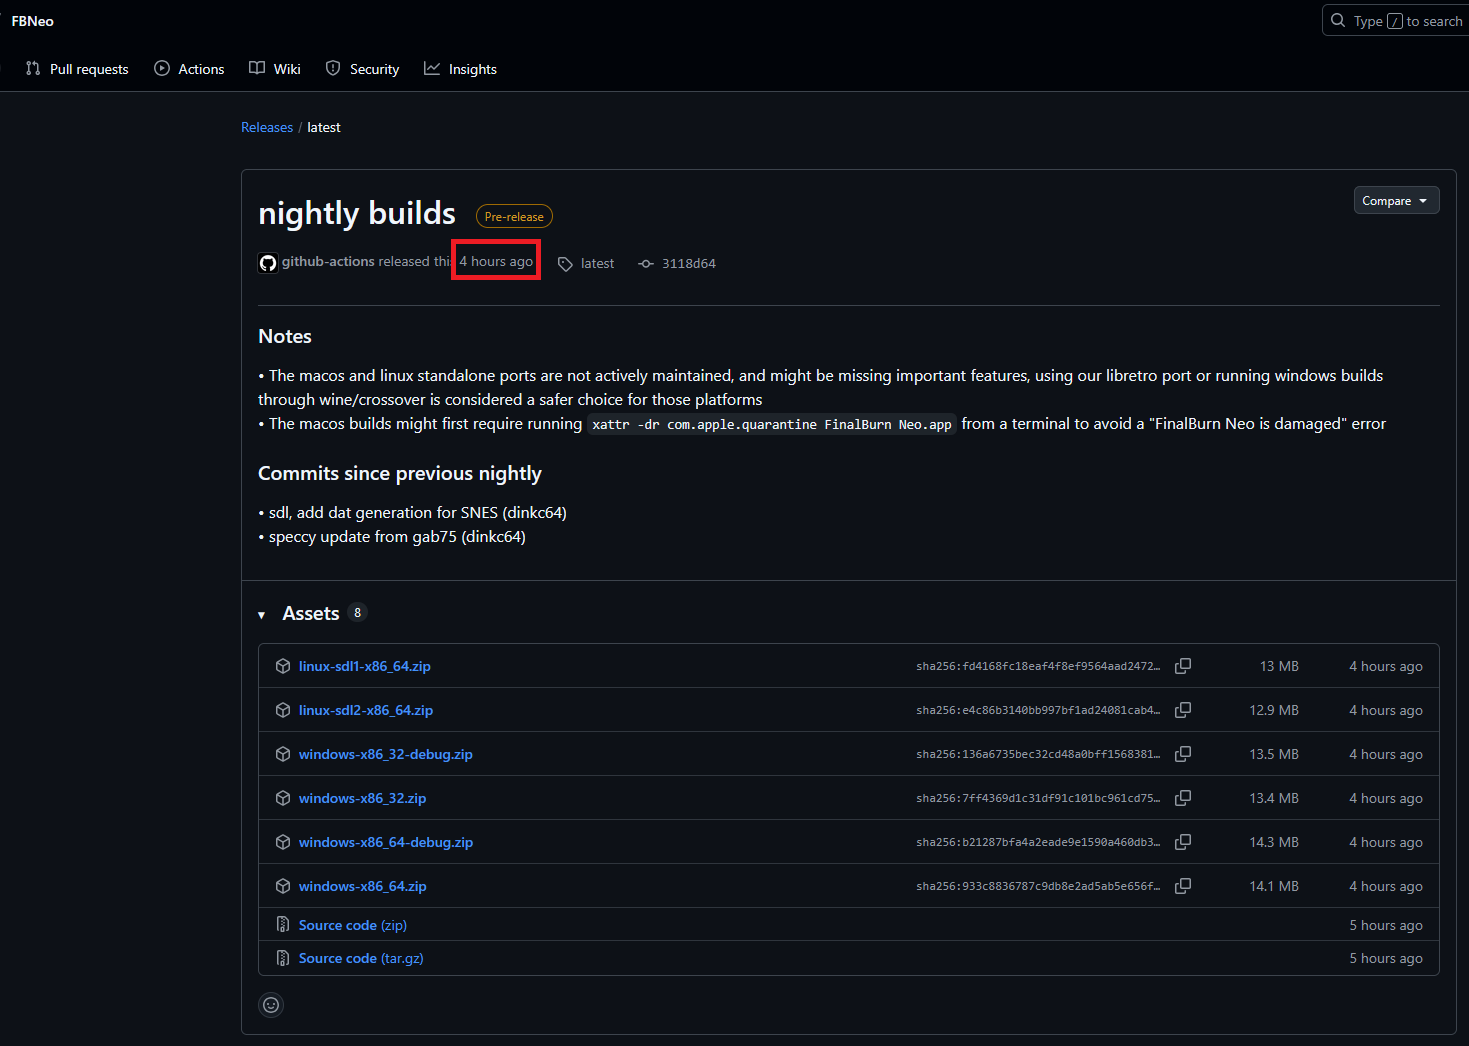This screenshot has width=1469, height=1046.
Task: Click the Assets count badge '8'
Action: (x=357, y=612)
